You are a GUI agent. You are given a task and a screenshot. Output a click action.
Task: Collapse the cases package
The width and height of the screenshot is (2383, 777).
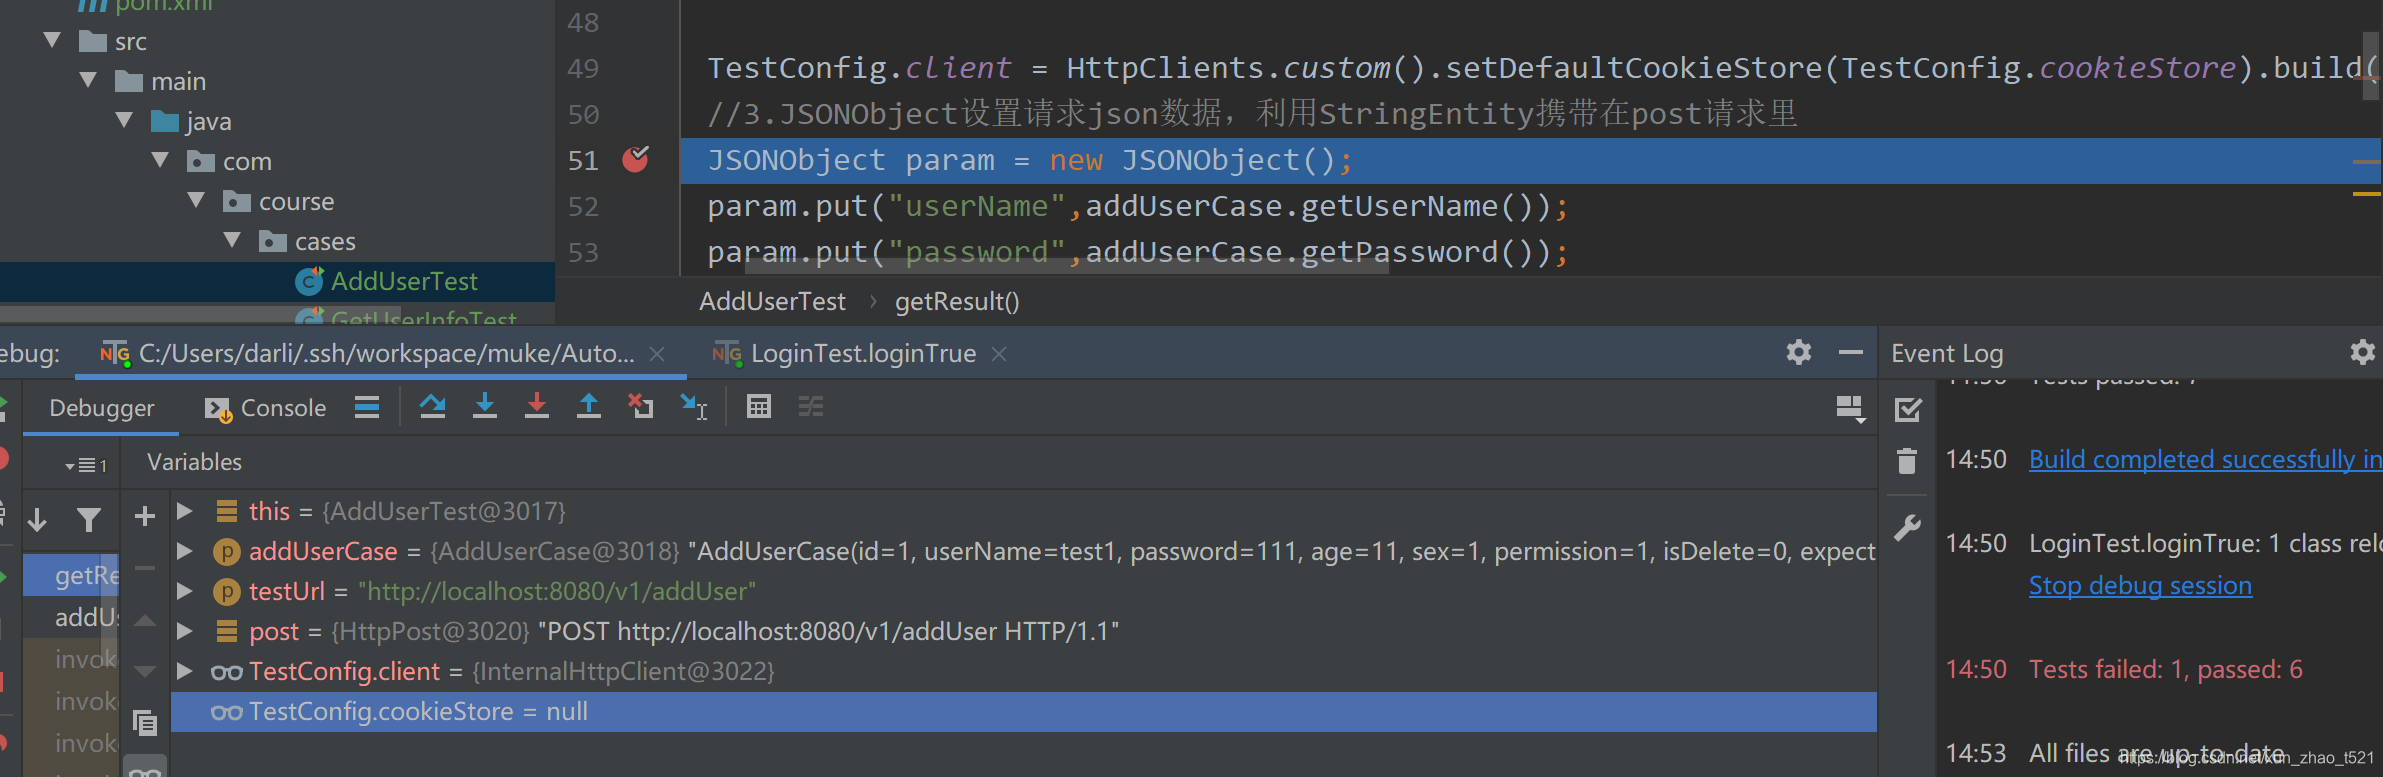232,240
